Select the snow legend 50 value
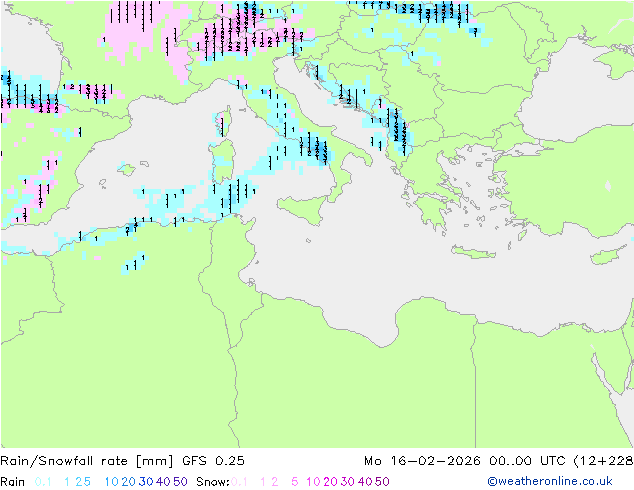 tap(382, 482)
